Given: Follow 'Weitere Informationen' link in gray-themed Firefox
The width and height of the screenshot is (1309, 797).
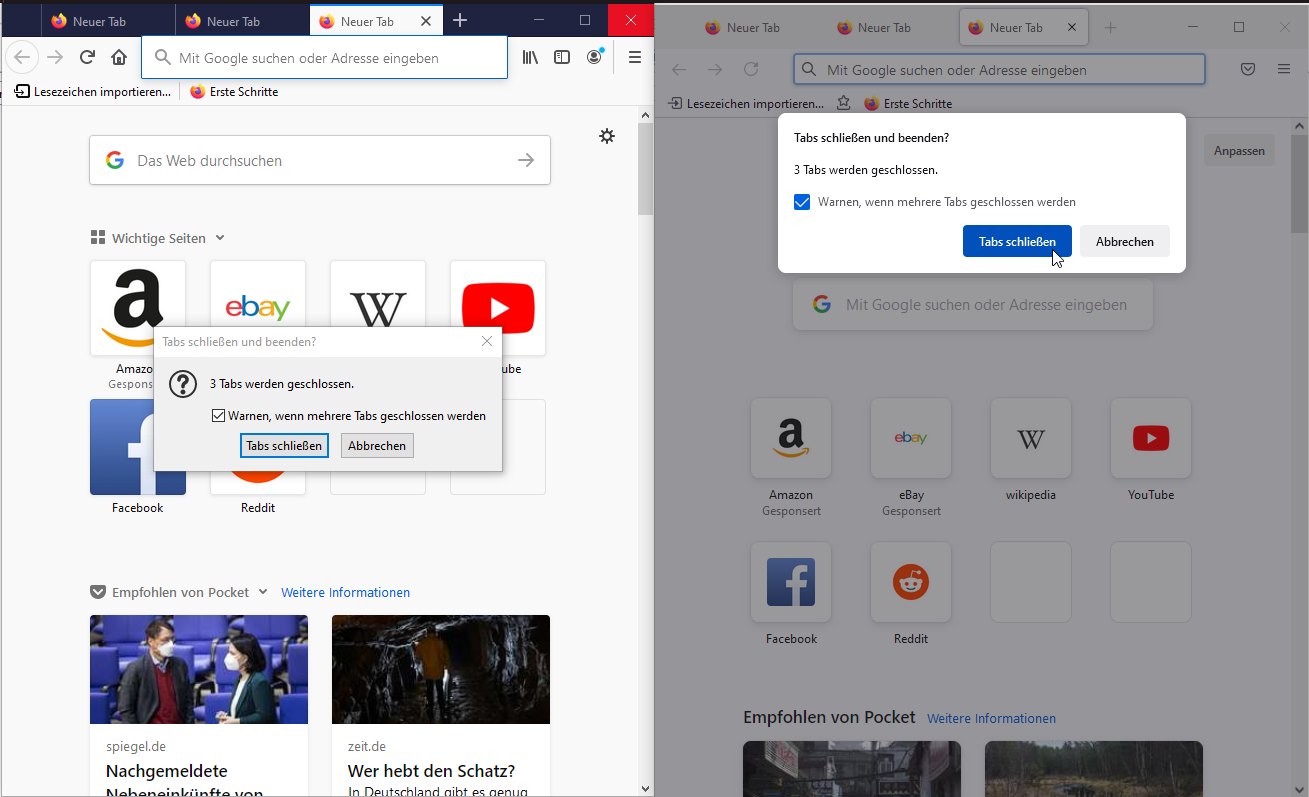Looking at the screenshot, I should (x=991, y=718).
